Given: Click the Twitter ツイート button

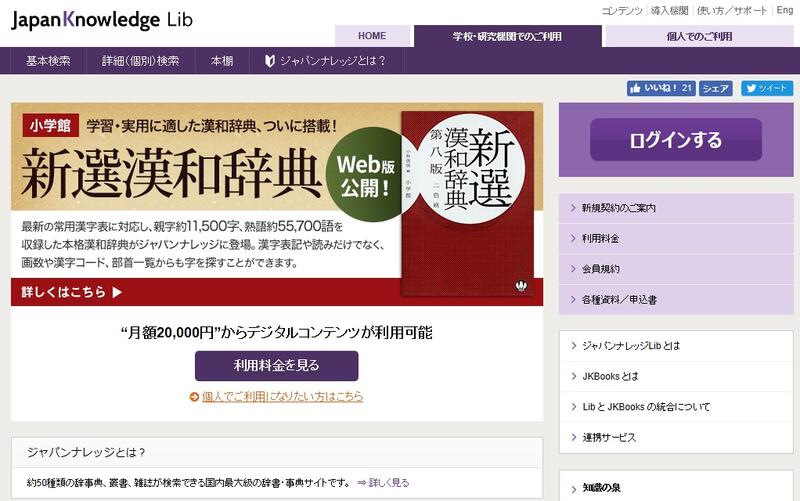Looking at the screenshot, I should coord(767,88).
